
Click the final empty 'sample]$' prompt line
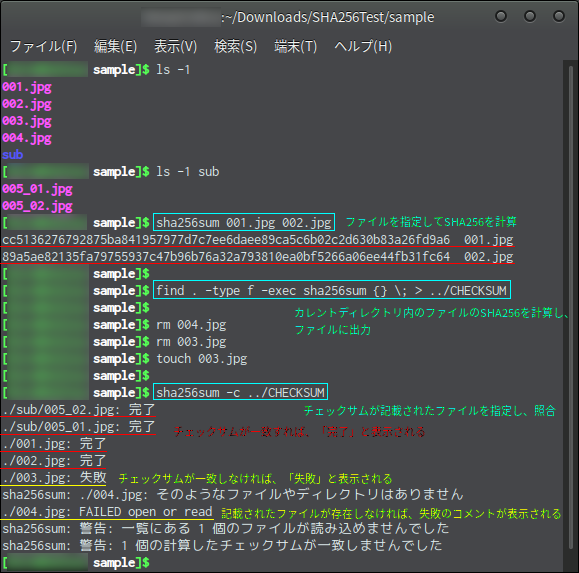tap(76, 563)
